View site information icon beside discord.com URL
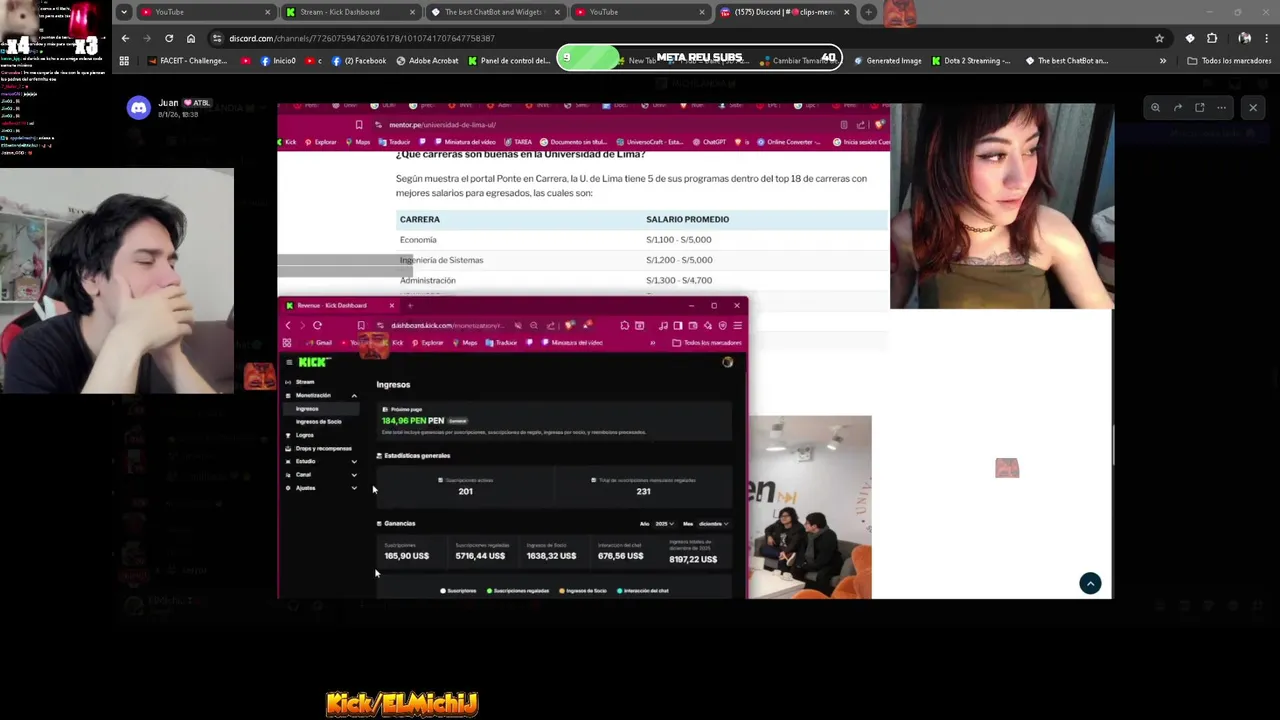 (x=217, y=38)
